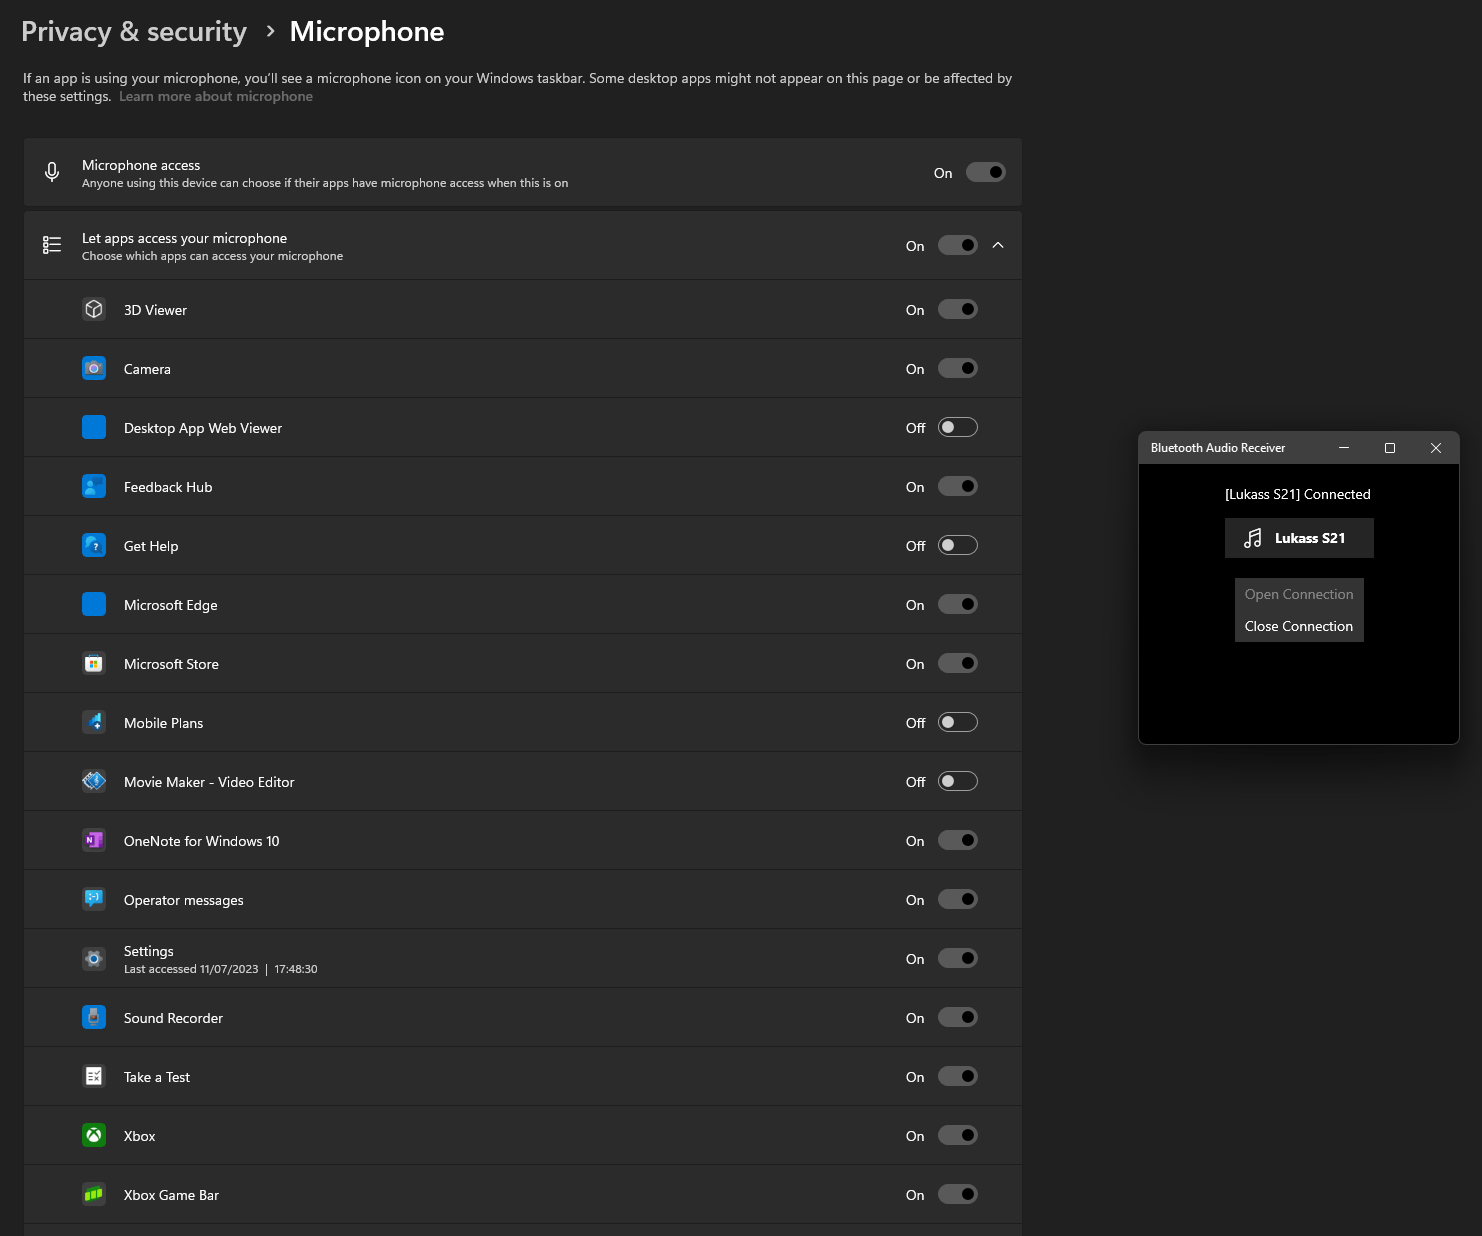Click the grayed Open Connection button
The image size is (1482, 1236).
(1299, 594)
